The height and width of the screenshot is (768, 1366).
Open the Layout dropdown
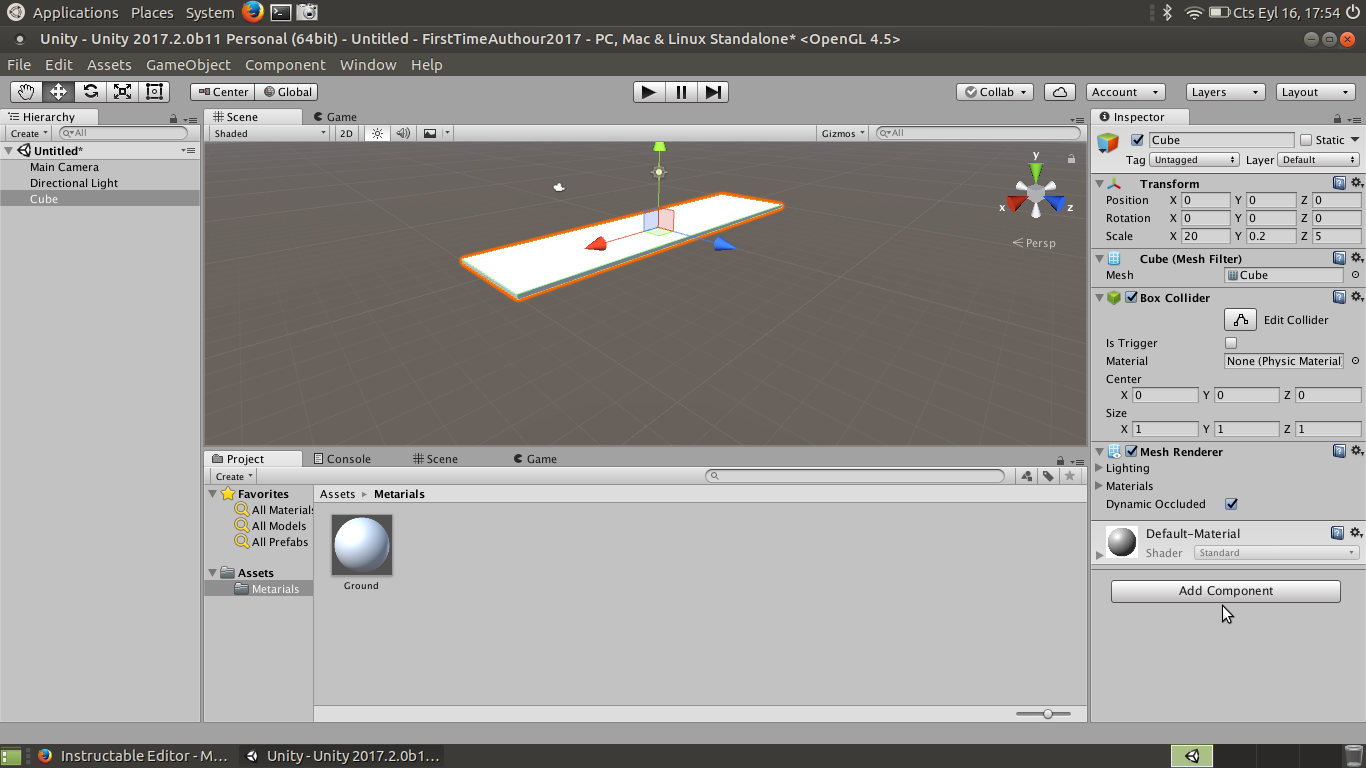pos(1315,92)
